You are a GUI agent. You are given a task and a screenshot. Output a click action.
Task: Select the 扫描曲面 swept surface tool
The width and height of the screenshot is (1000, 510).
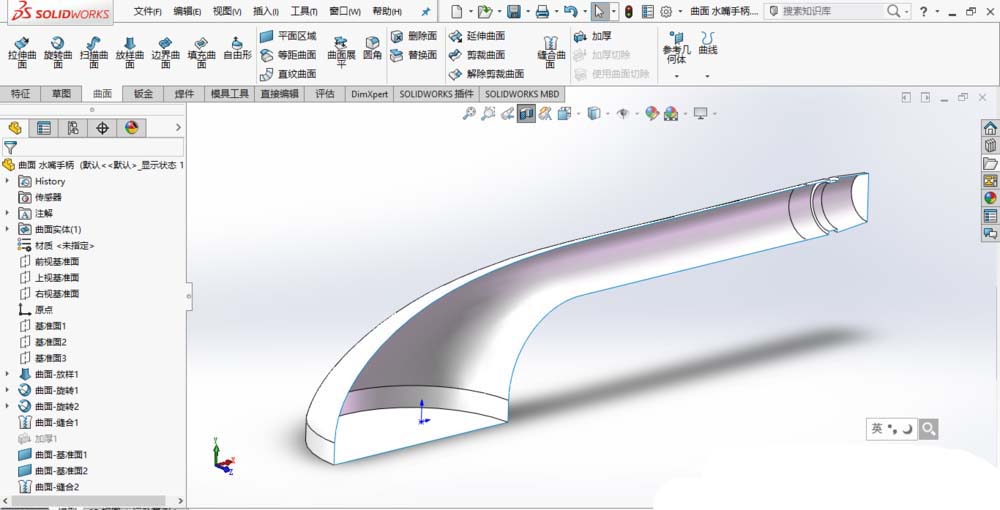click(93, 52)
